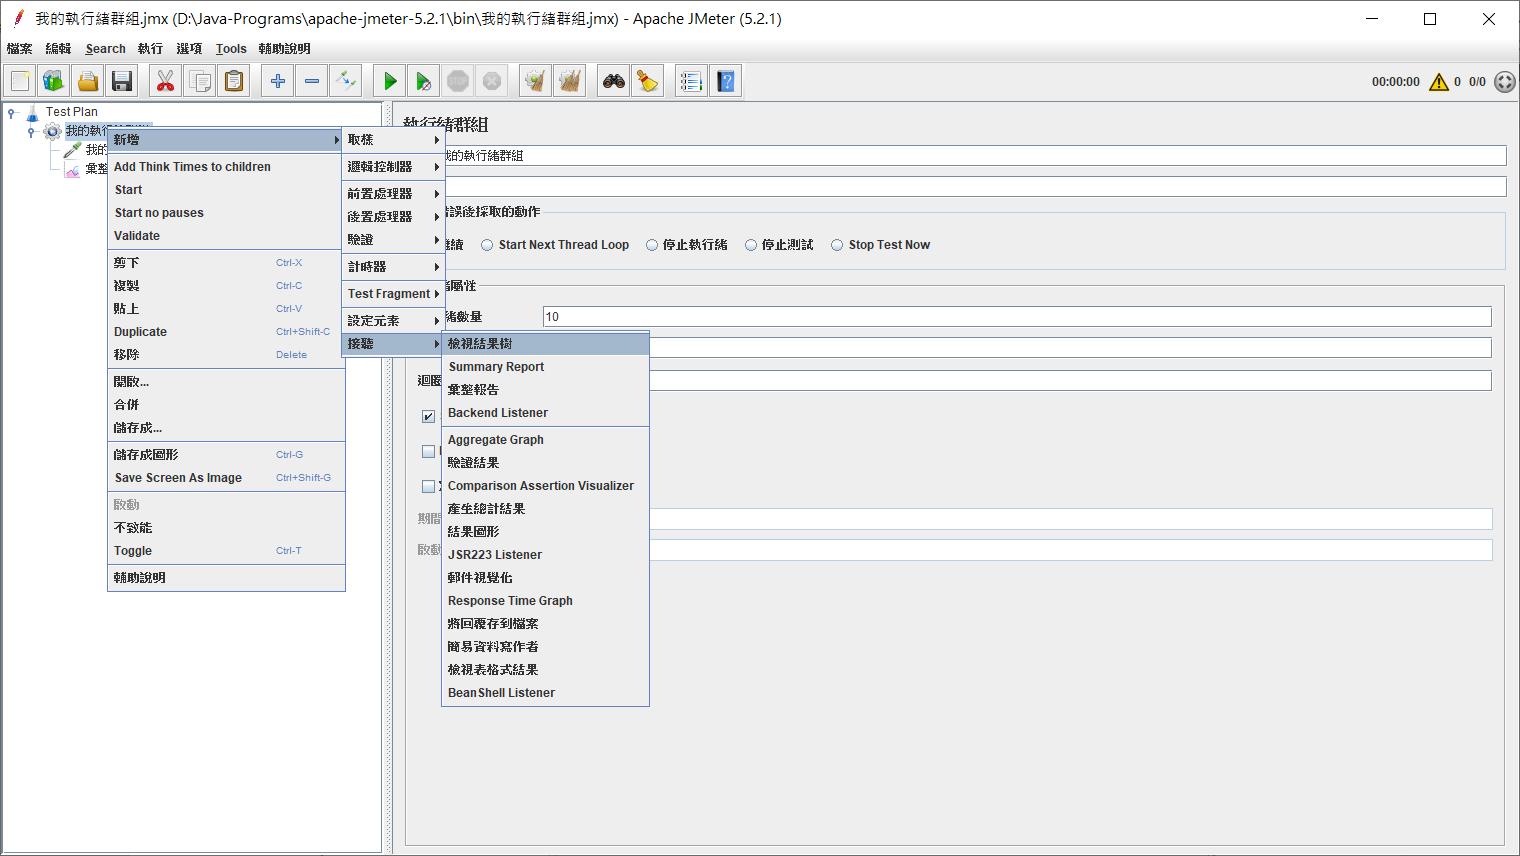Select Add Think Times to children
This screenshot has width=1520, height=856.
226,167
